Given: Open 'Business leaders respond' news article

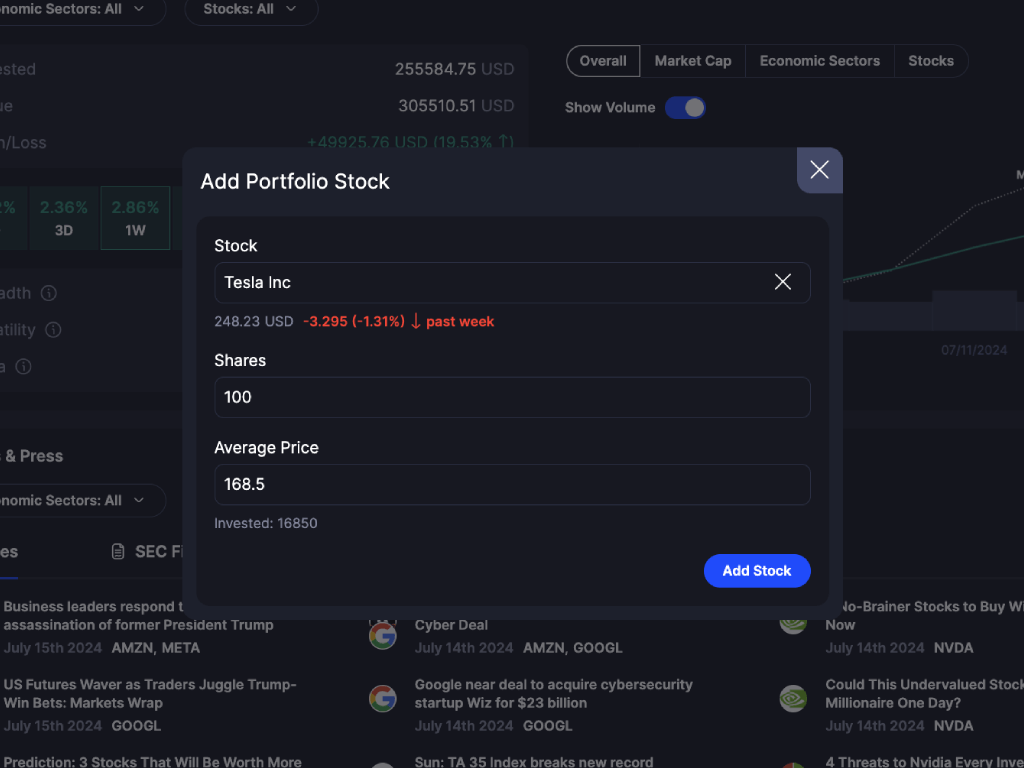Looking at the screenshot, I should [x=138, y=616].
